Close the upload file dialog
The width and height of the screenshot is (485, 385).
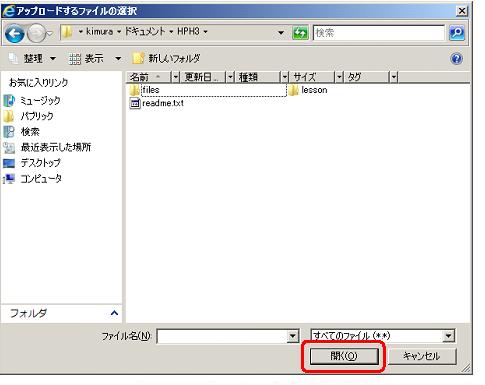462,11
